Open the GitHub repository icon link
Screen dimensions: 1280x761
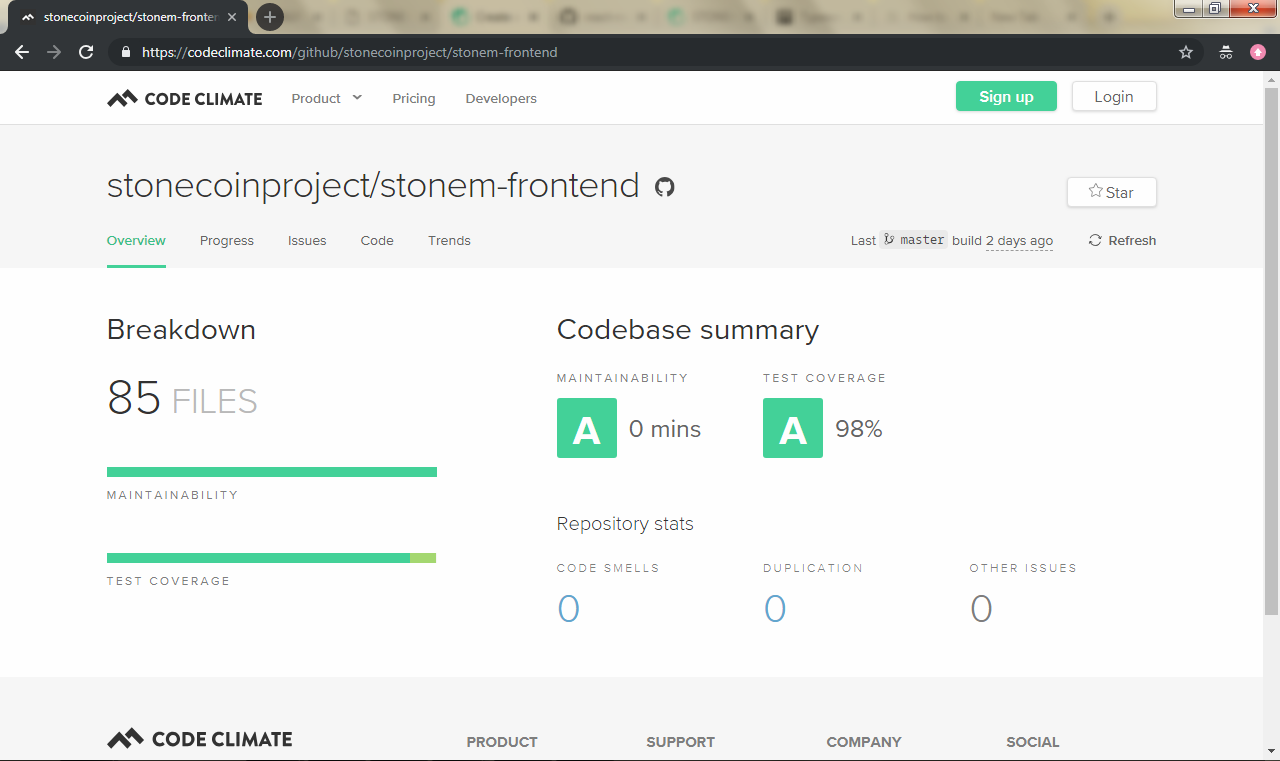[x=664, y=187]
